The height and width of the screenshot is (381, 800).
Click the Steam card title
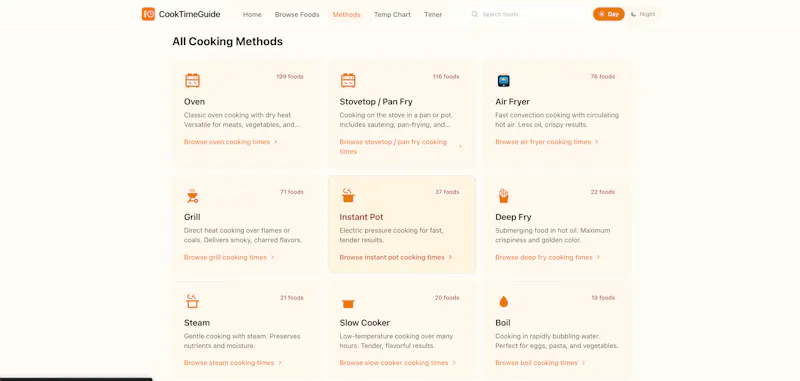(x=197, y=323)
